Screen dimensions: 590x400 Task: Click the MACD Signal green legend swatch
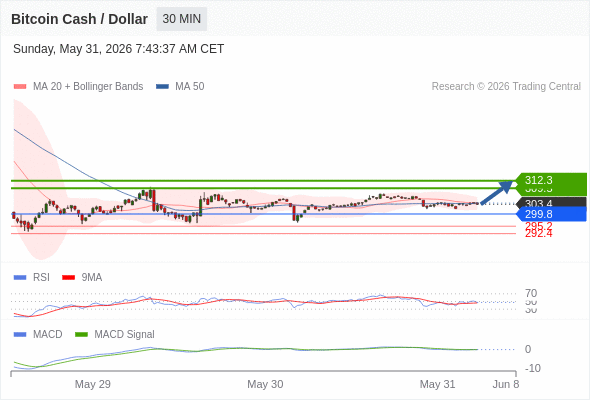[81, 335]
